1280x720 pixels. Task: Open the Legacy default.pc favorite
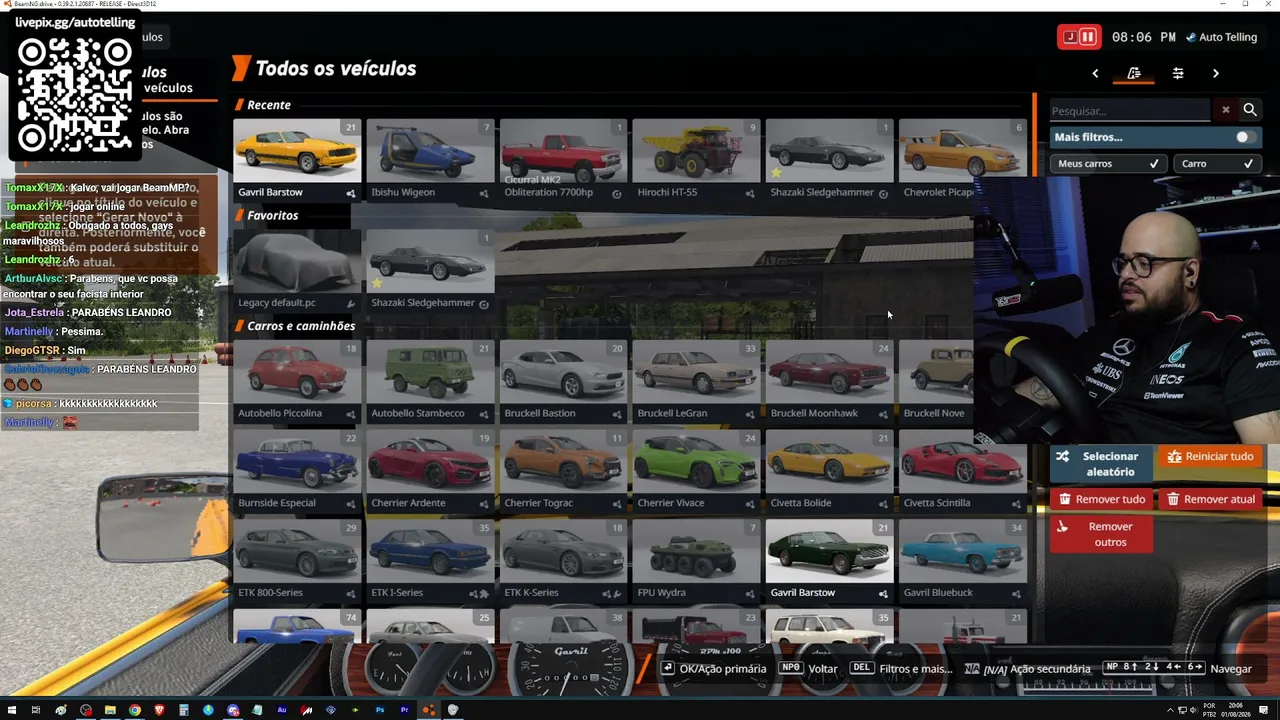click(297, 270)
